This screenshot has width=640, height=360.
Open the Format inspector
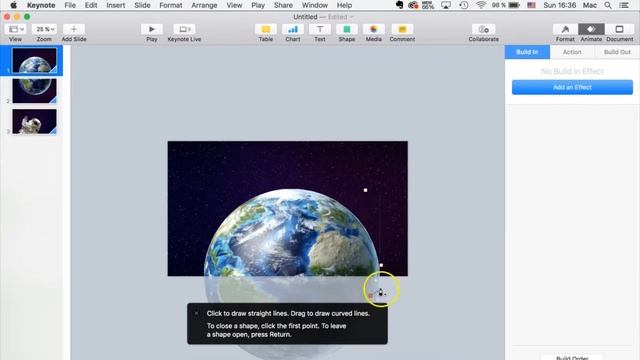click(x=565, y=29)
